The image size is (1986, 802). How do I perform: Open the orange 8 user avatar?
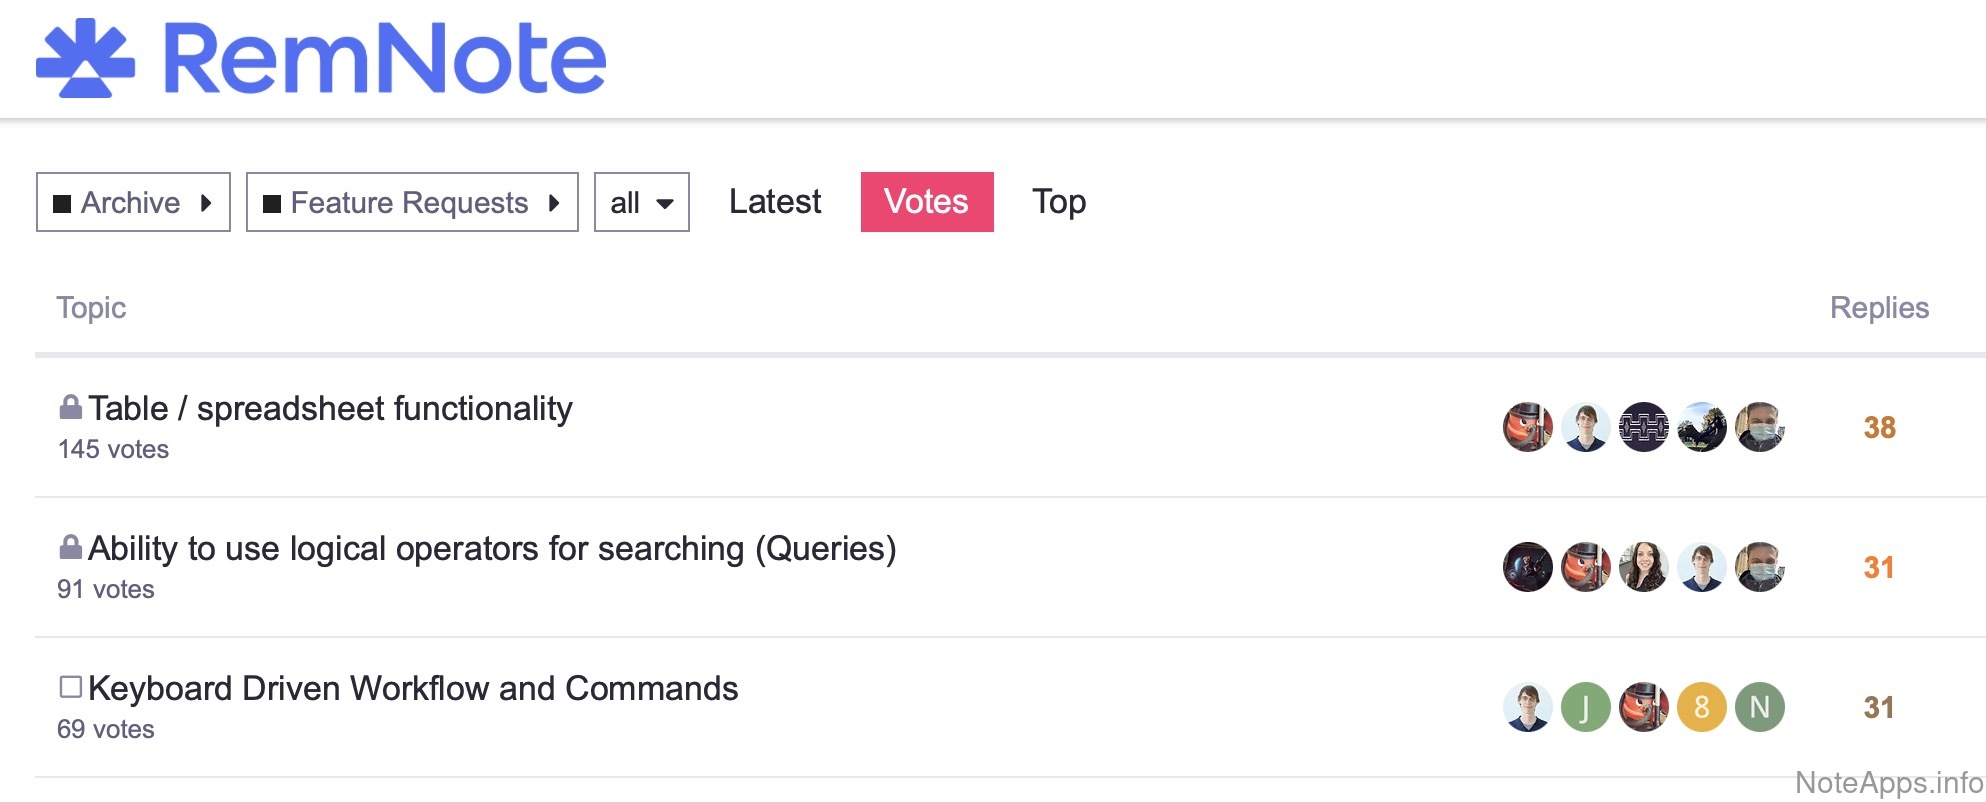(1701, 707)
